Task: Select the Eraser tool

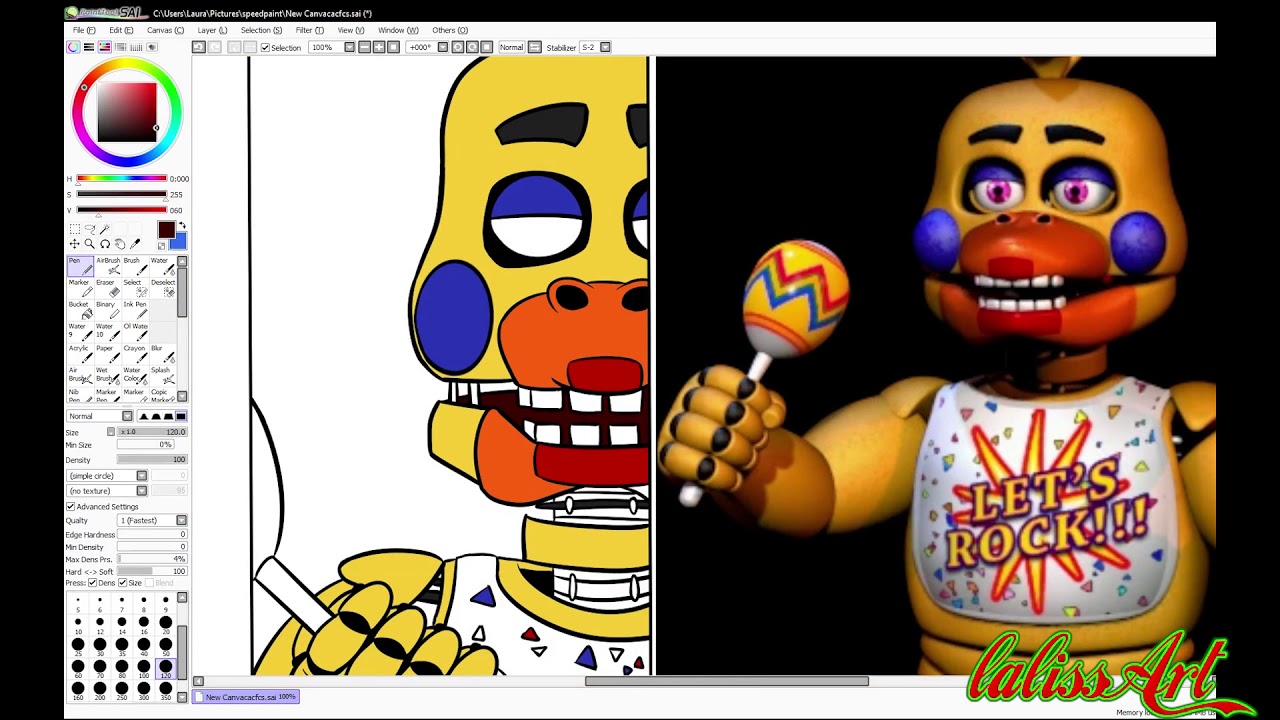Action: (108, 288)
